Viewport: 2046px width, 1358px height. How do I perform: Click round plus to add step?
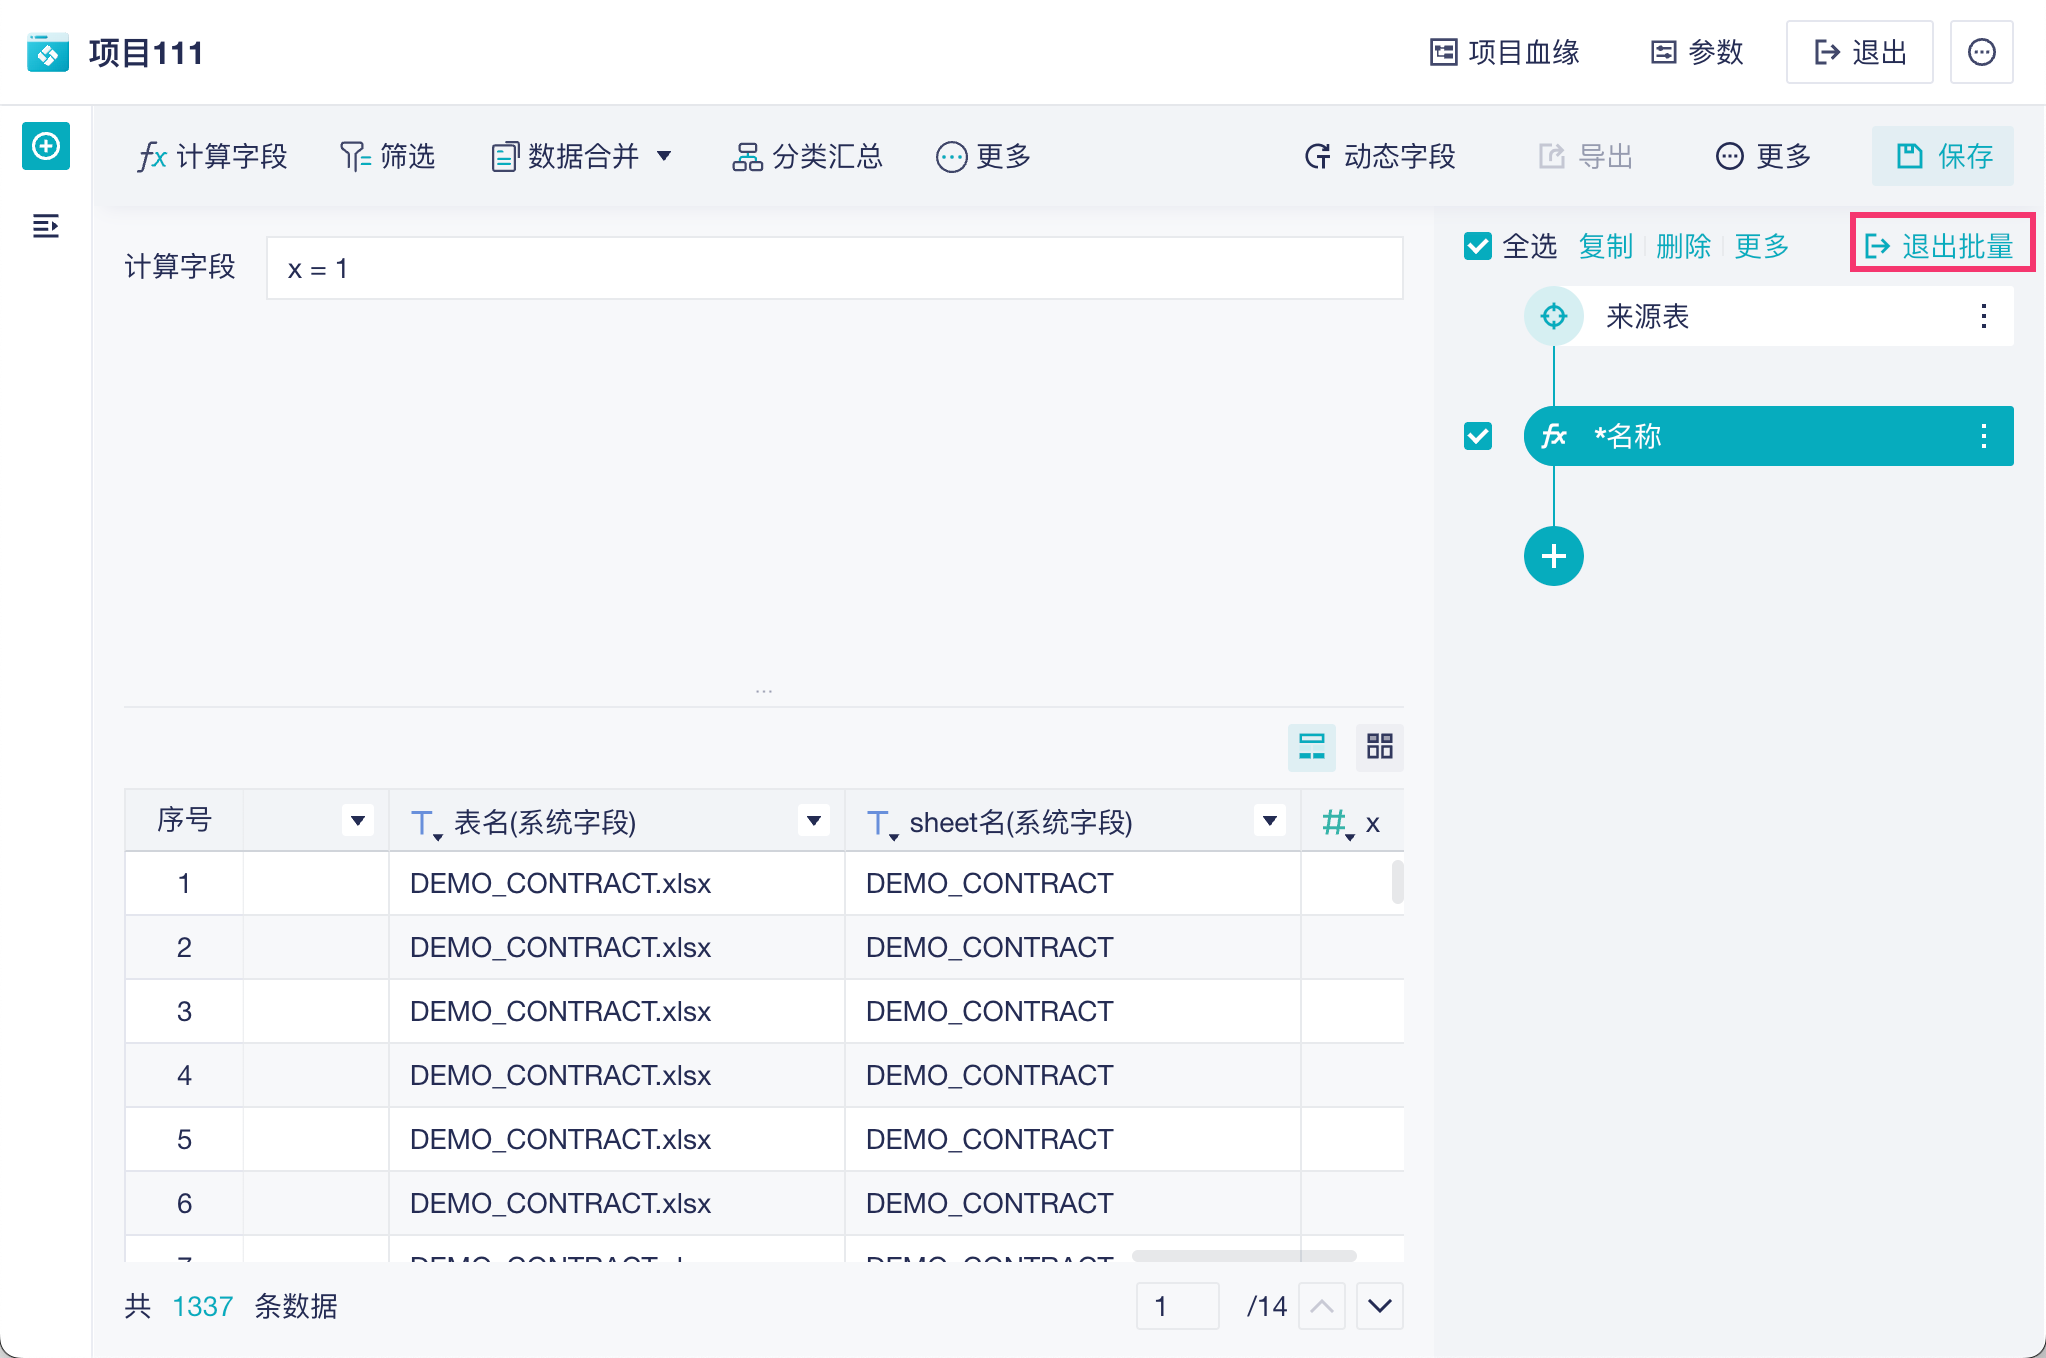1553,556
